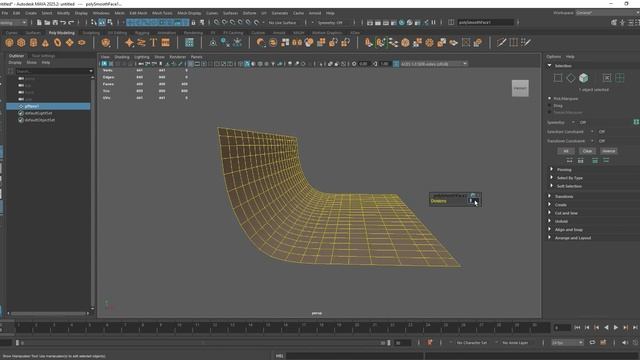Click the play forward button
The image size is (640, 360).
click(x=616, y=327)
